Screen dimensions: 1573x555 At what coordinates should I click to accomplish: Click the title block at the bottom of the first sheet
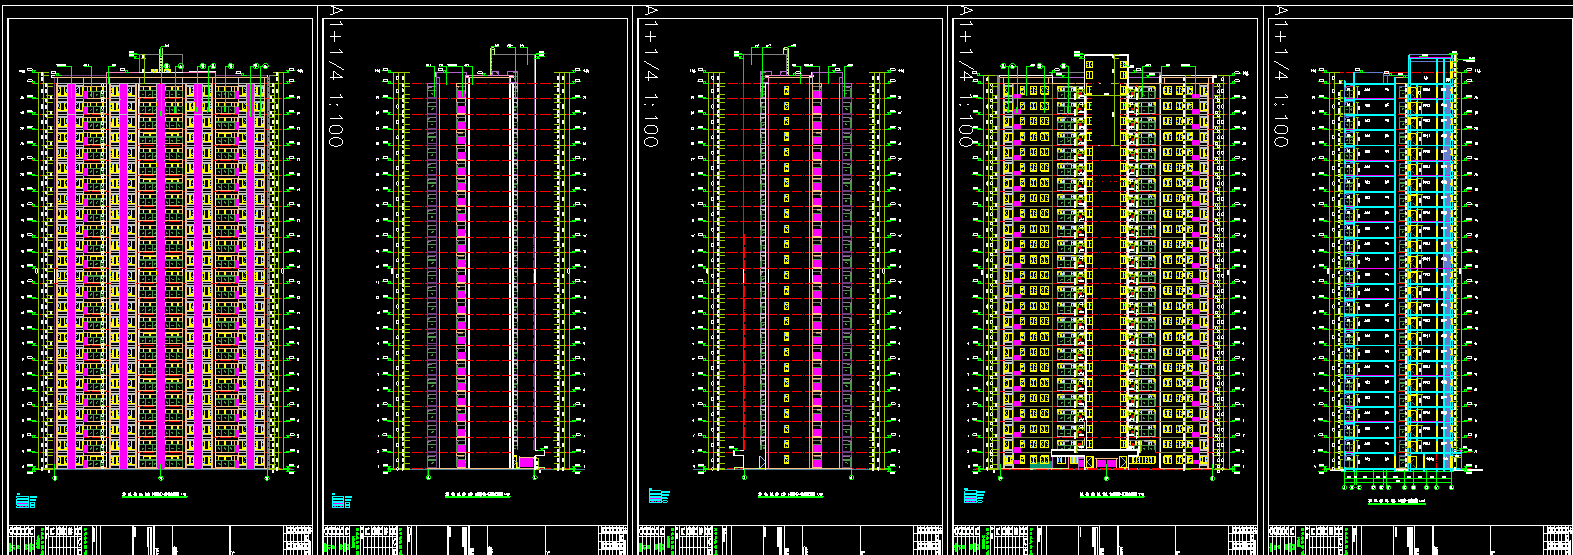pyautogui.click(x=160, y=540)
